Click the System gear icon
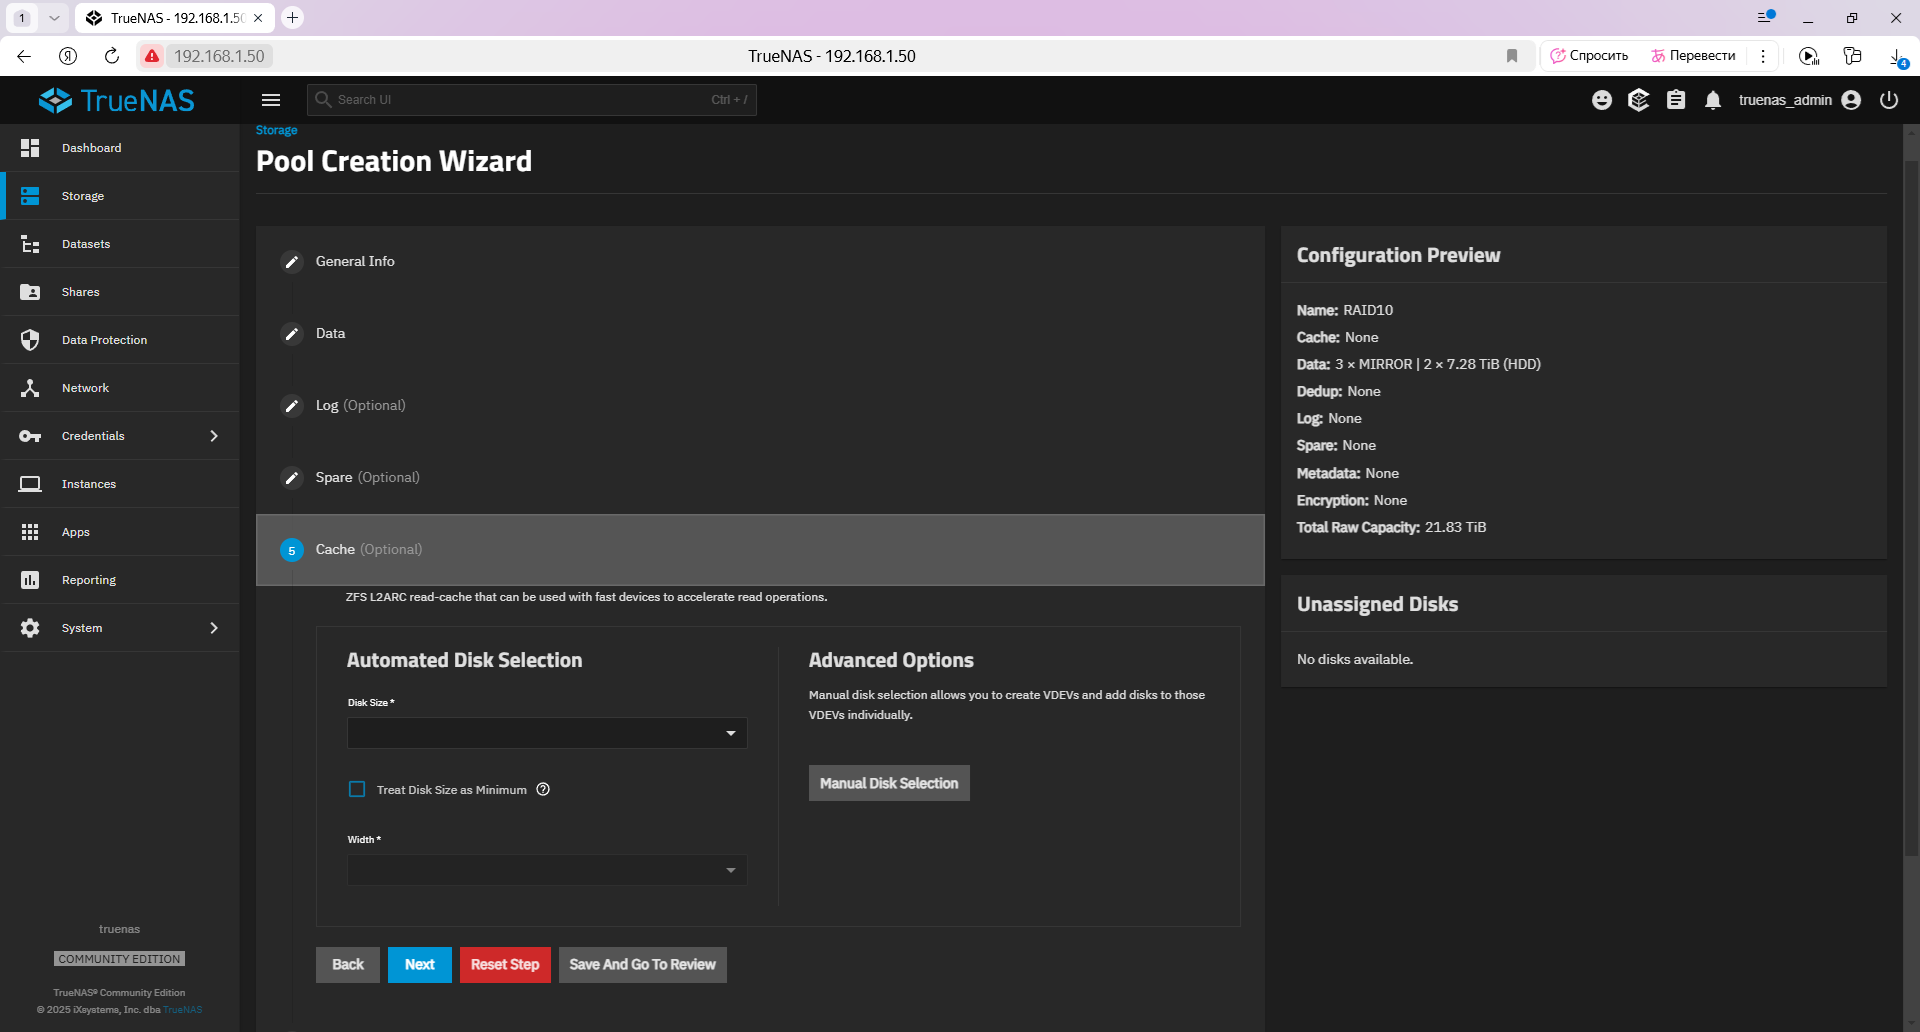The height and width of the screenshot is (1032, 1920). pyautogui.click(x=30, y=628)
